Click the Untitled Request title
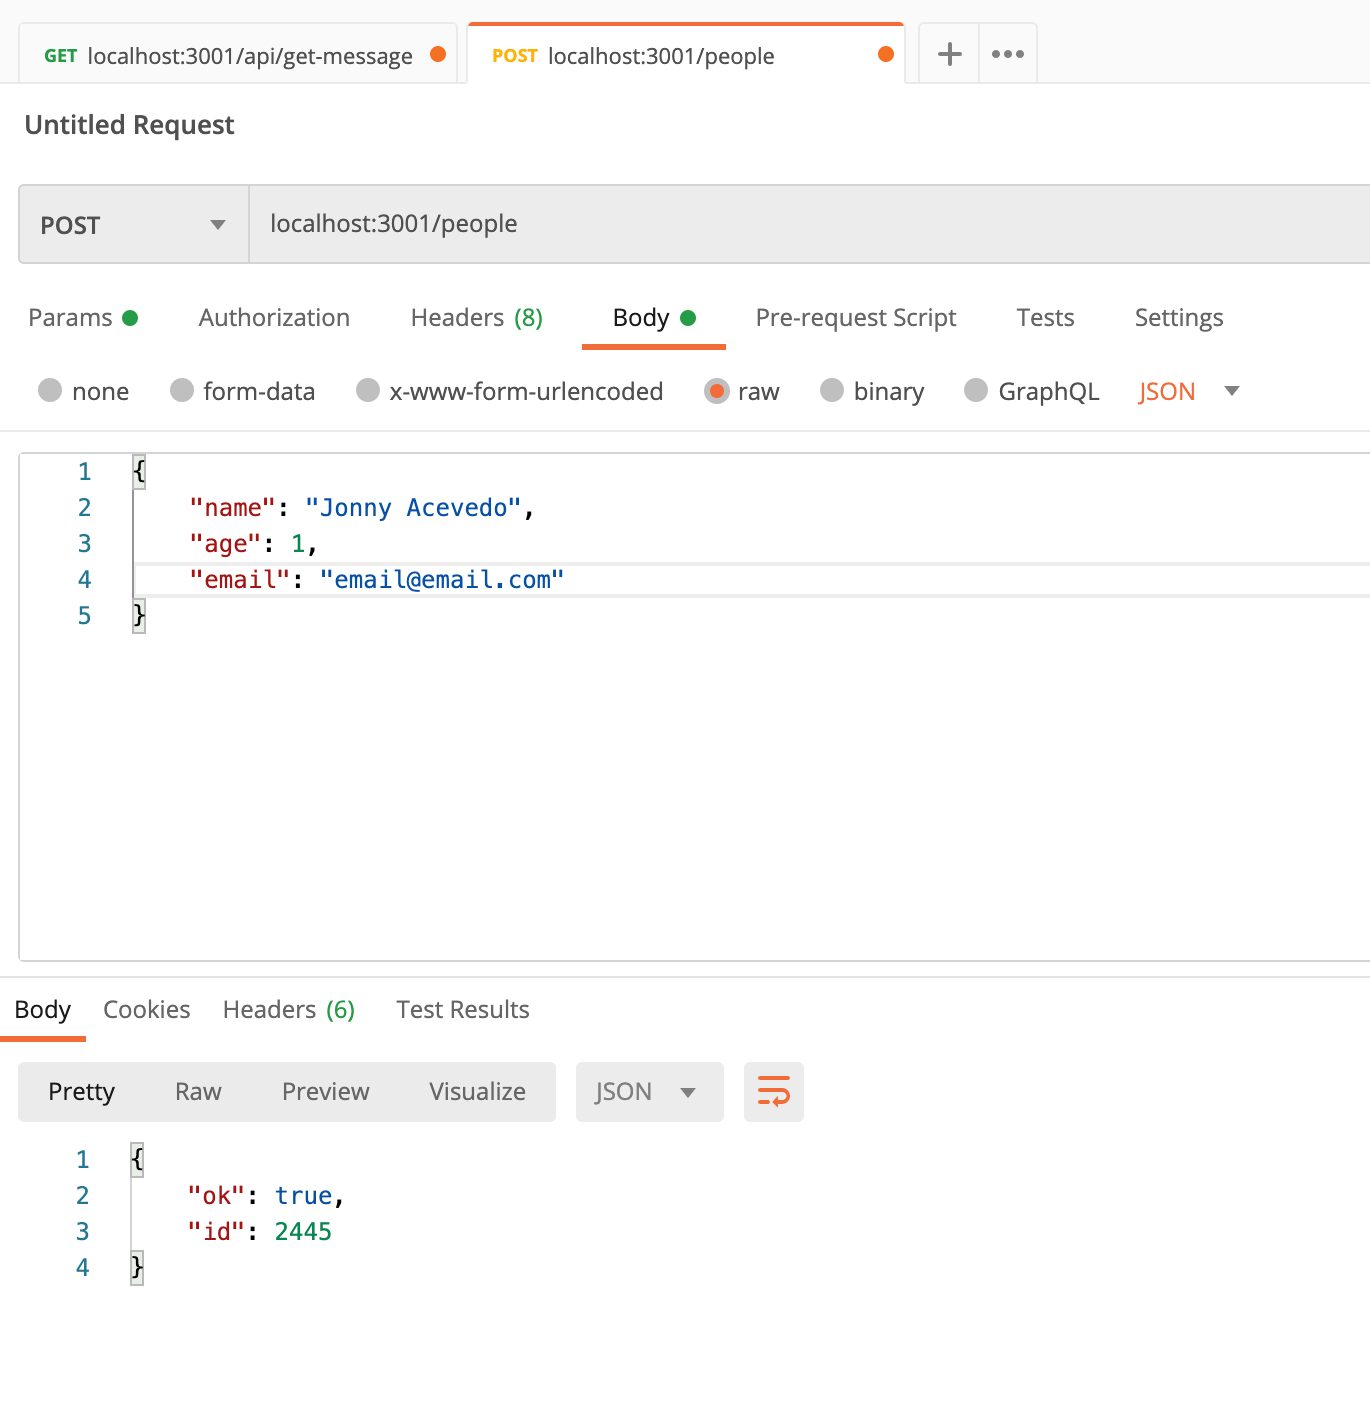Viewport: 1370px width, 1418px height. [x=129, y=125]
